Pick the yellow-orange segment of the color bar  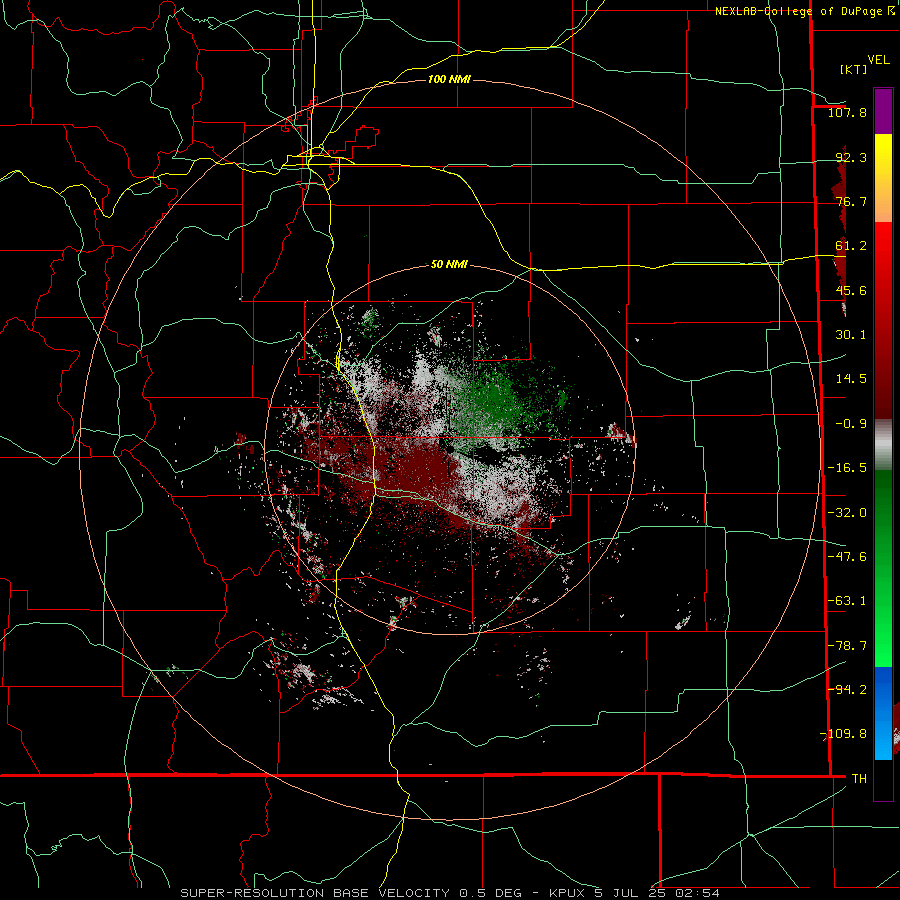[883, 178]
